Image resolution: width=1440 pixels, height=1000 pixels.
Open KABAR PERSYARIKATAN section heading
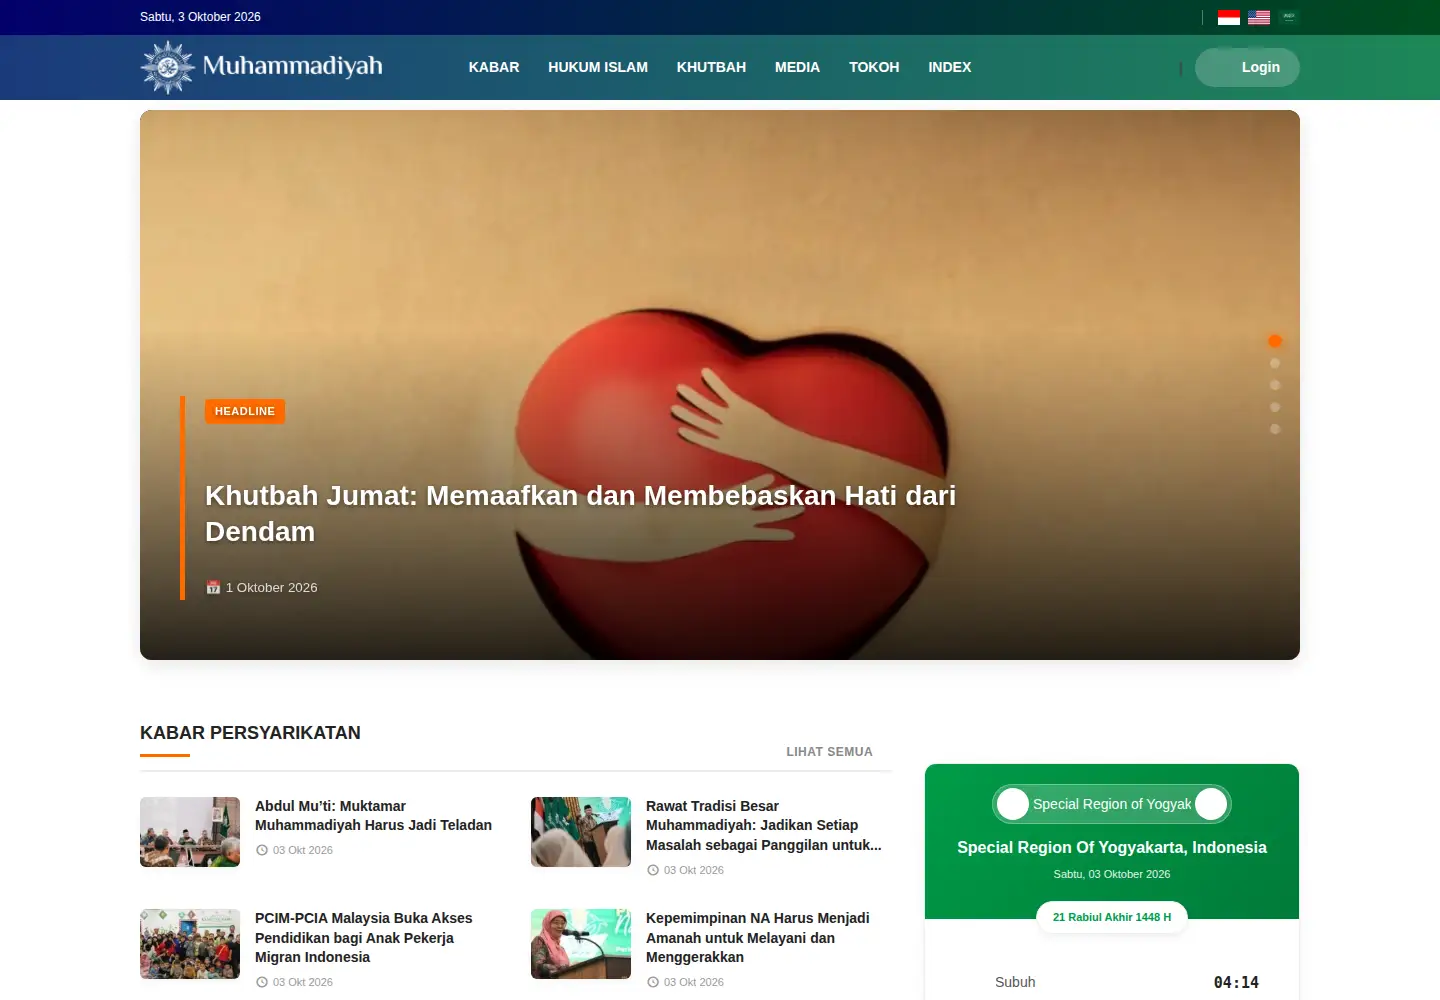coord(250,733)
